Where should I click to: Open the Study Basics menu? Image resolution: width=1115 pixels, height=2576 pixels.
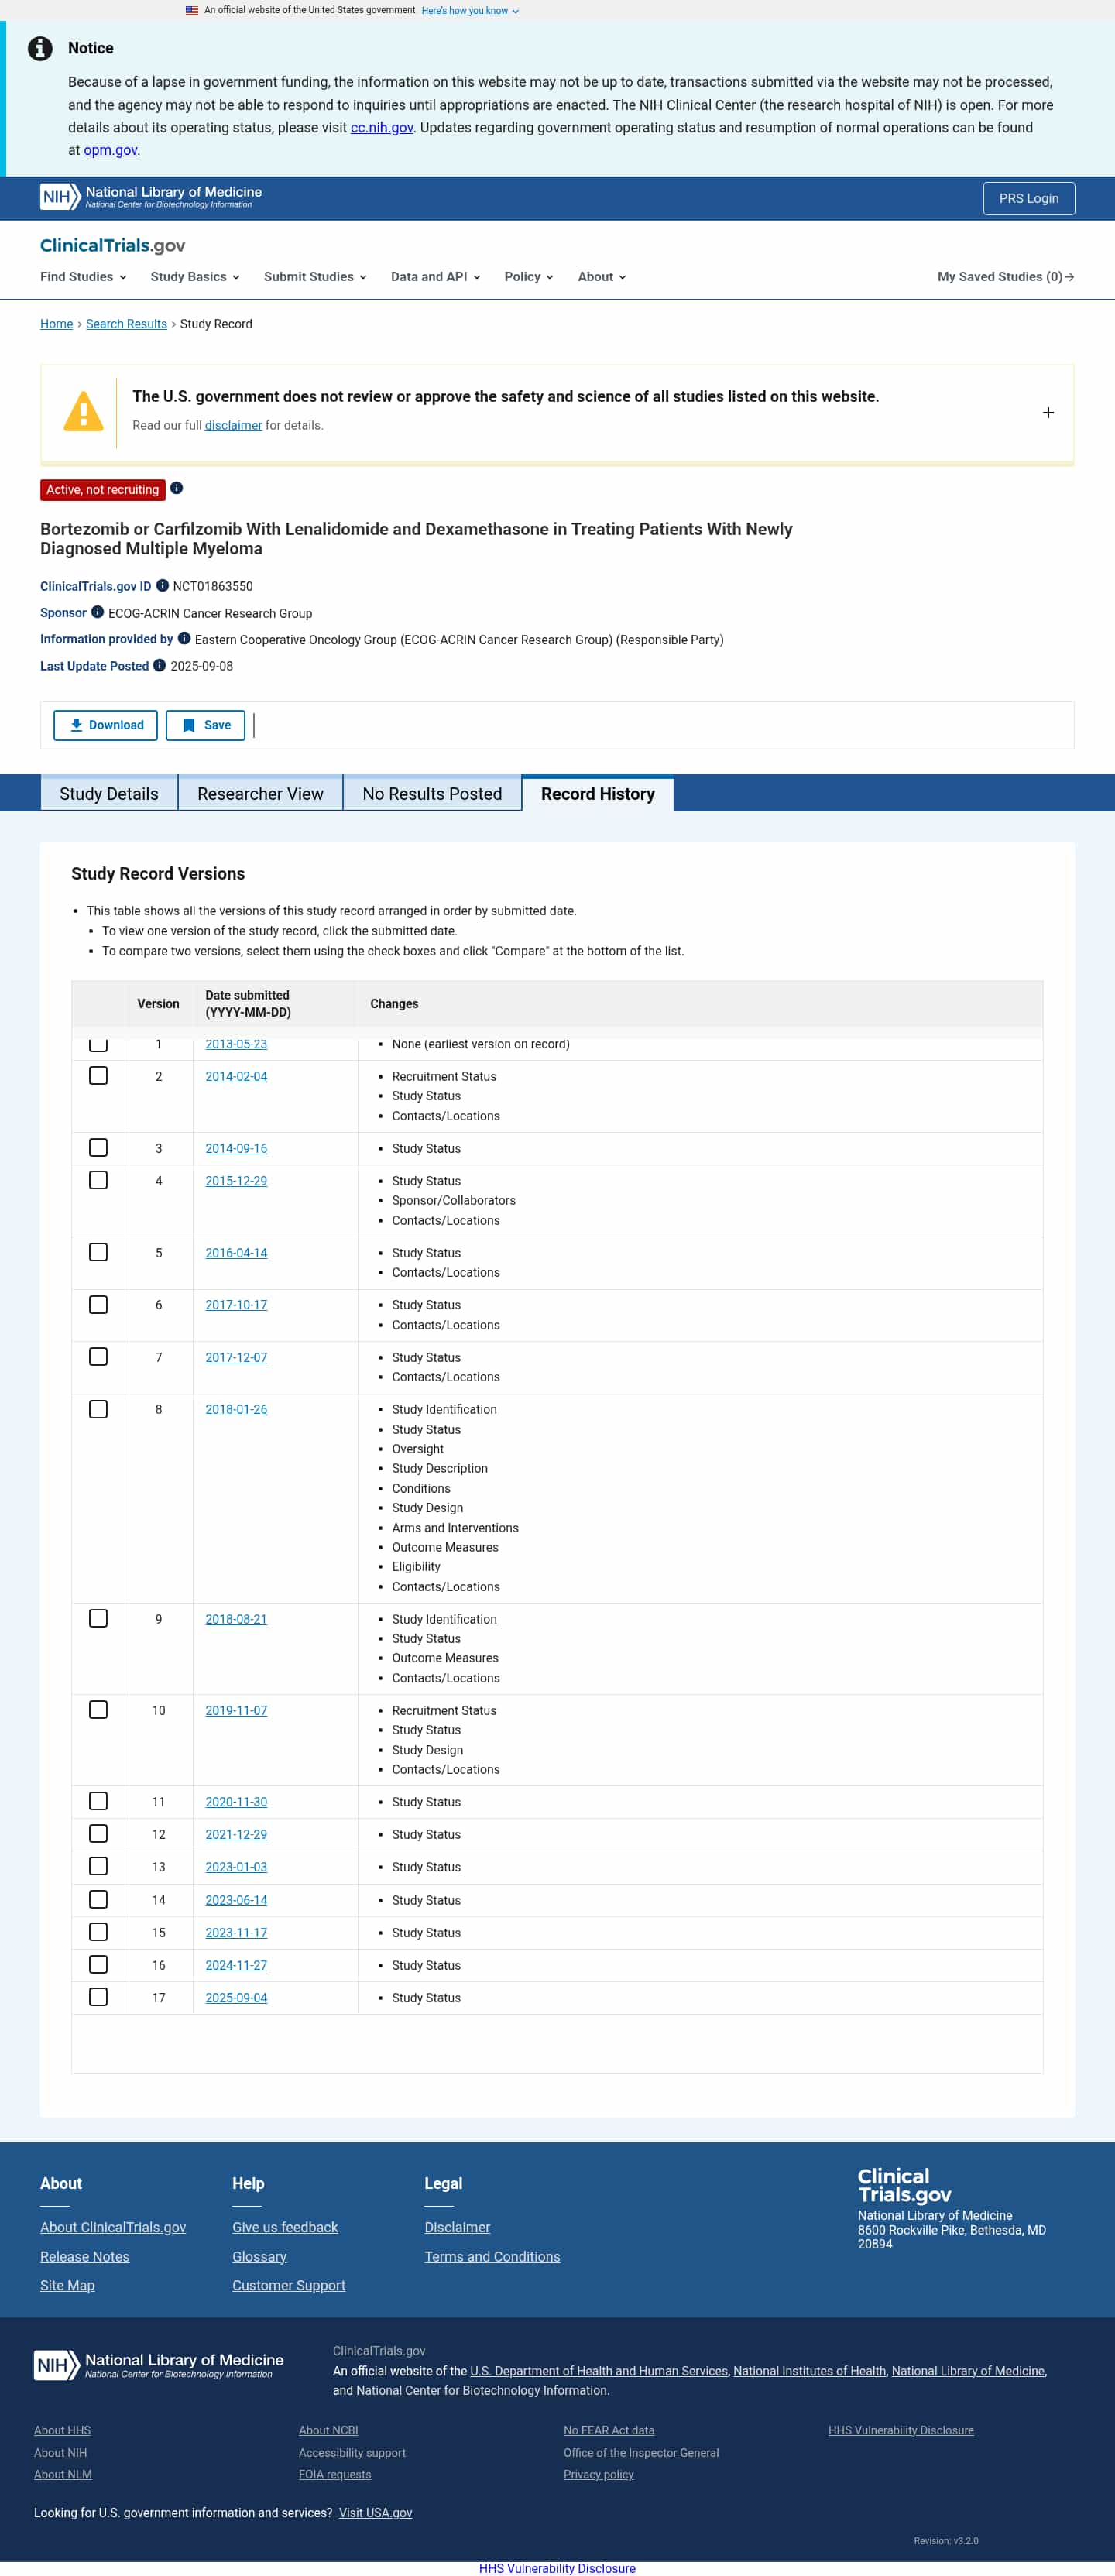click(195, 277)
